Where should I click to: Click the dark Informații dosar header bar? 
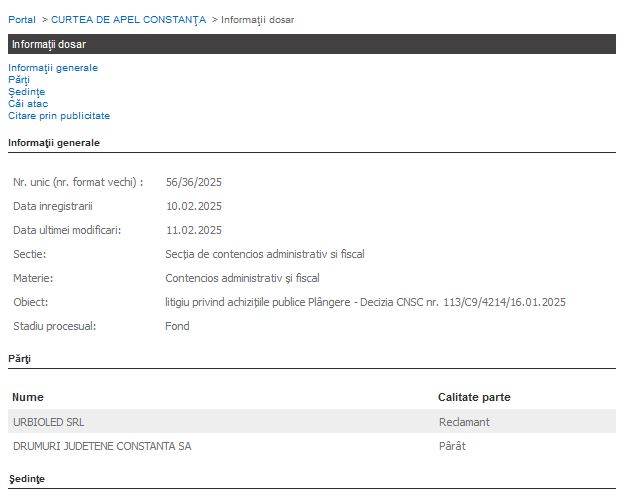click(311, 45)
